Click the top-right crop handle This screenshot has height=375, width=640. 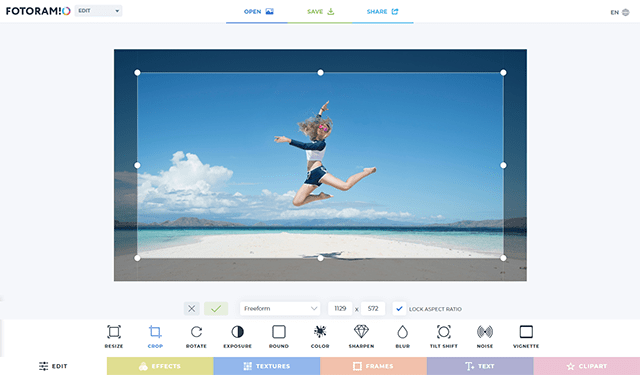point(503,73)
